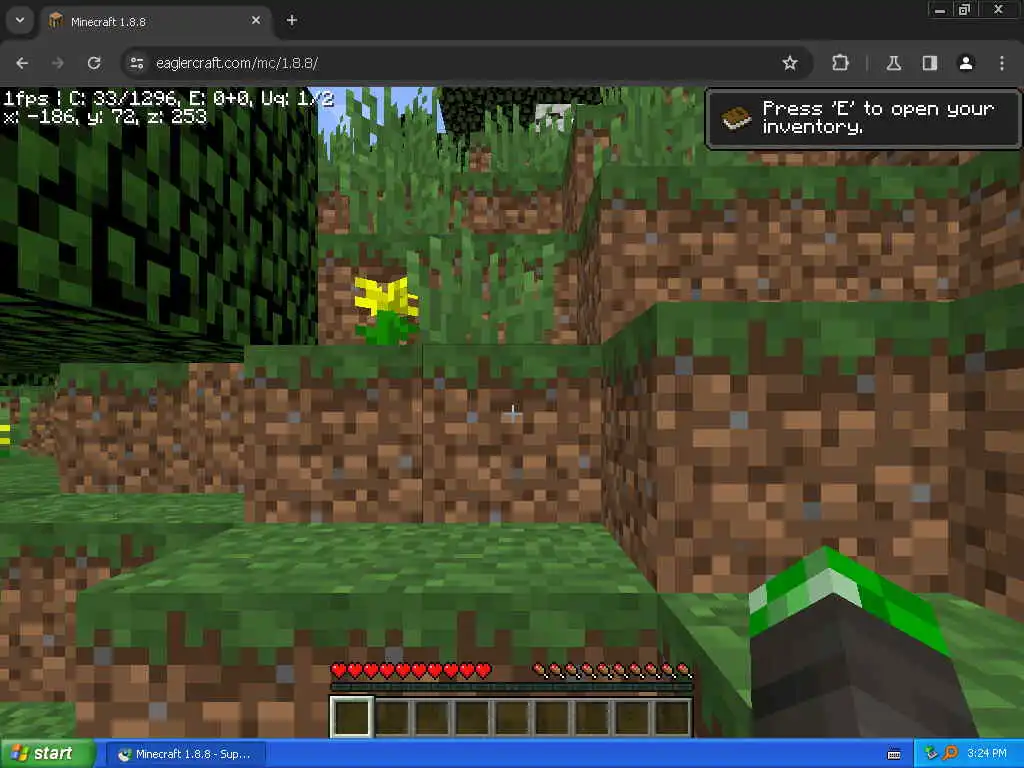This screenshot has height=768, width=1024.
Task: Click the experience bar above the hotbar
Action: point(511,687)
